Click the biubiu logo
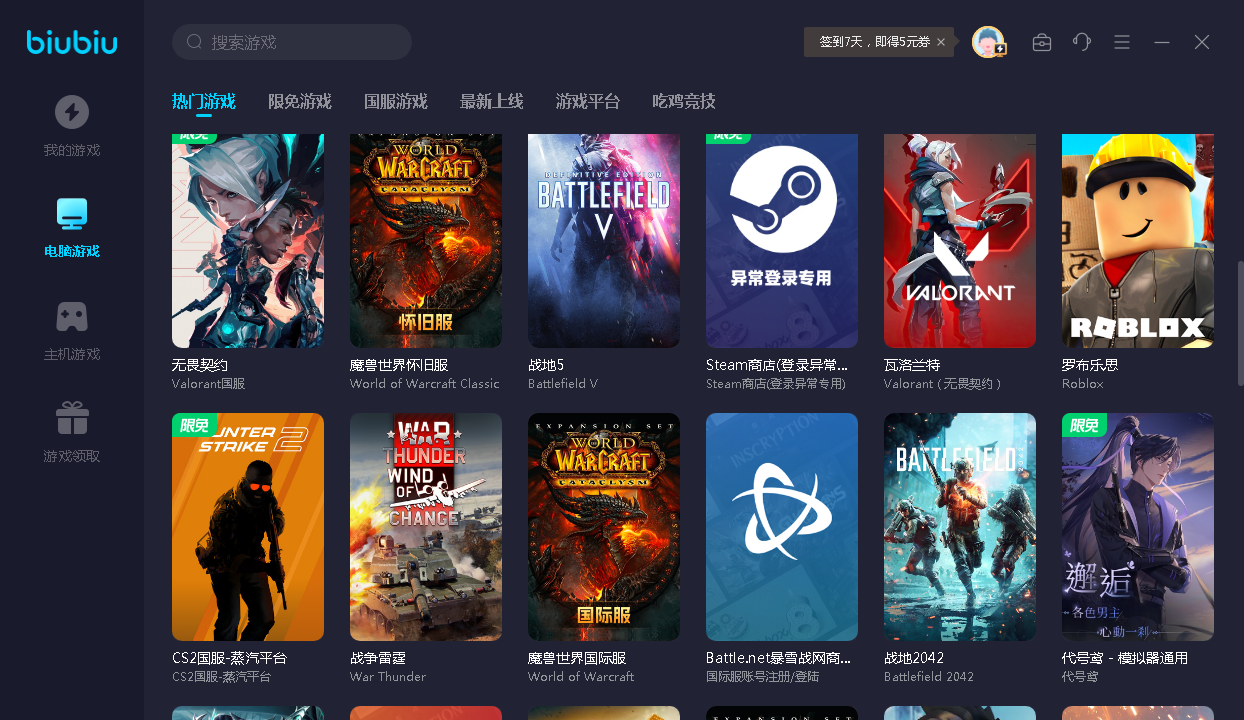 (x=72, y=42)
